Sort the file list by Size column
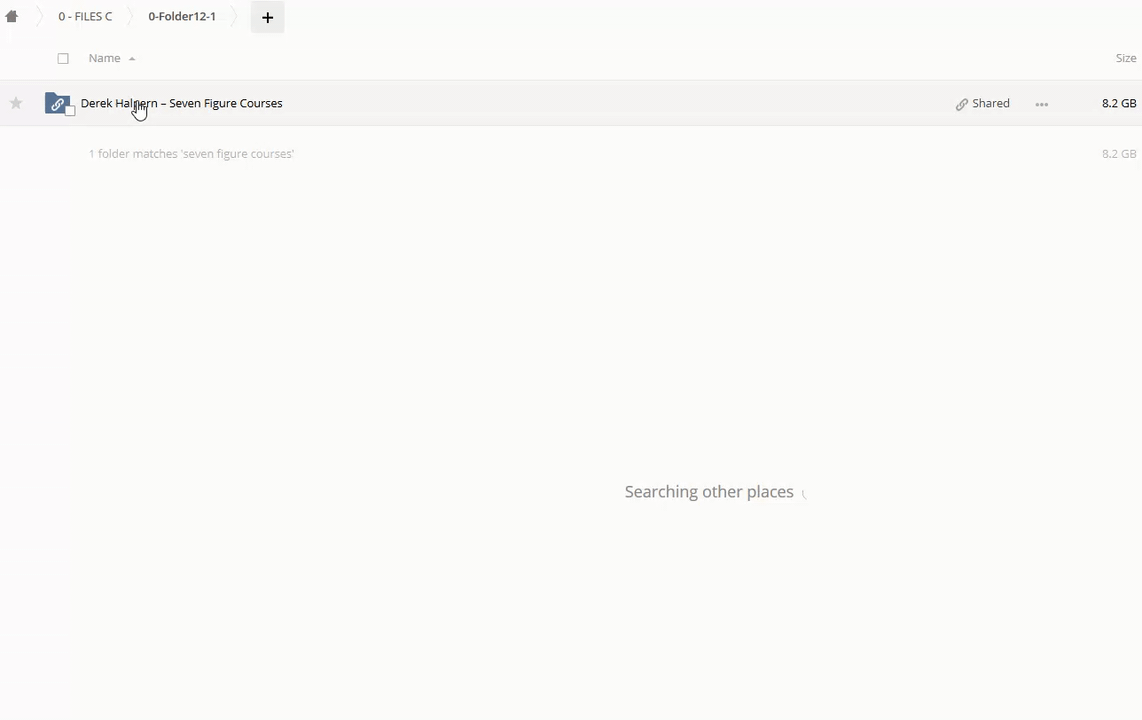This screenshot has height=720, width=1142. (1125, 58)
